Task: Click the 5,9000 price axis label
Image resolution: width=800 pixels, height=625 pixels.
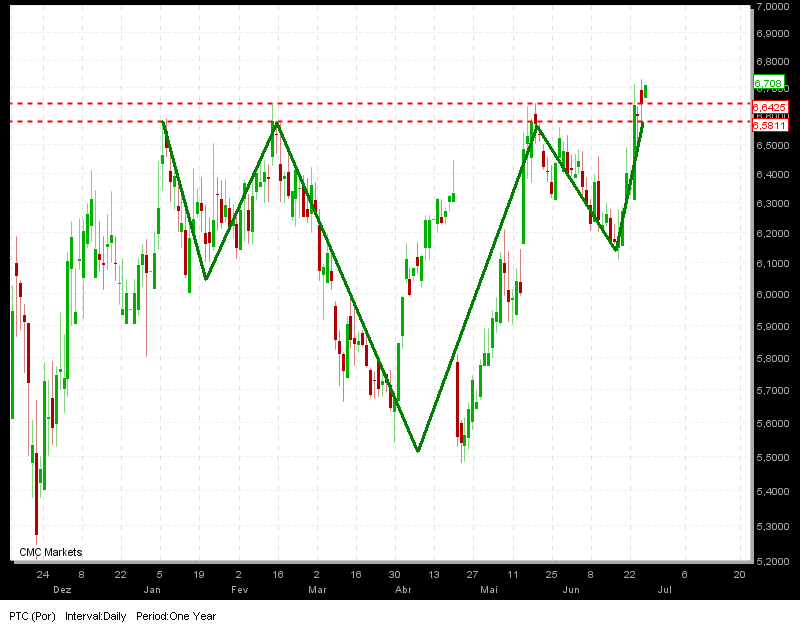Action: click(x=773, y=327)
